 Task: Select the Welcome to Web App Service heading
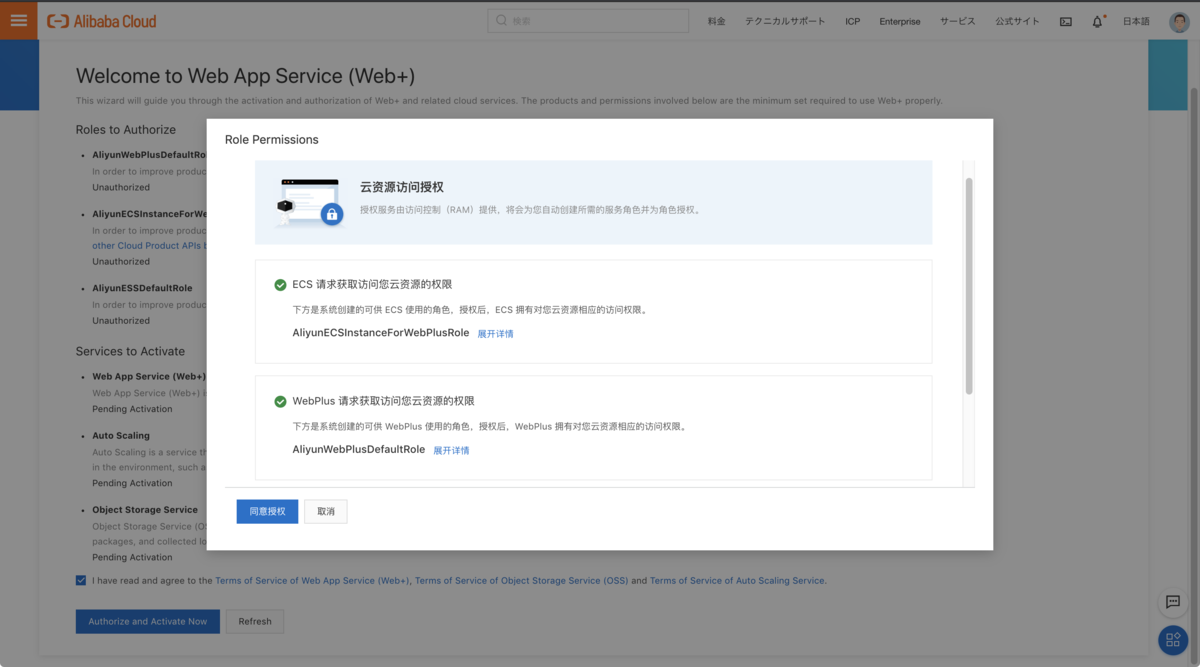[x=245, y=76]
